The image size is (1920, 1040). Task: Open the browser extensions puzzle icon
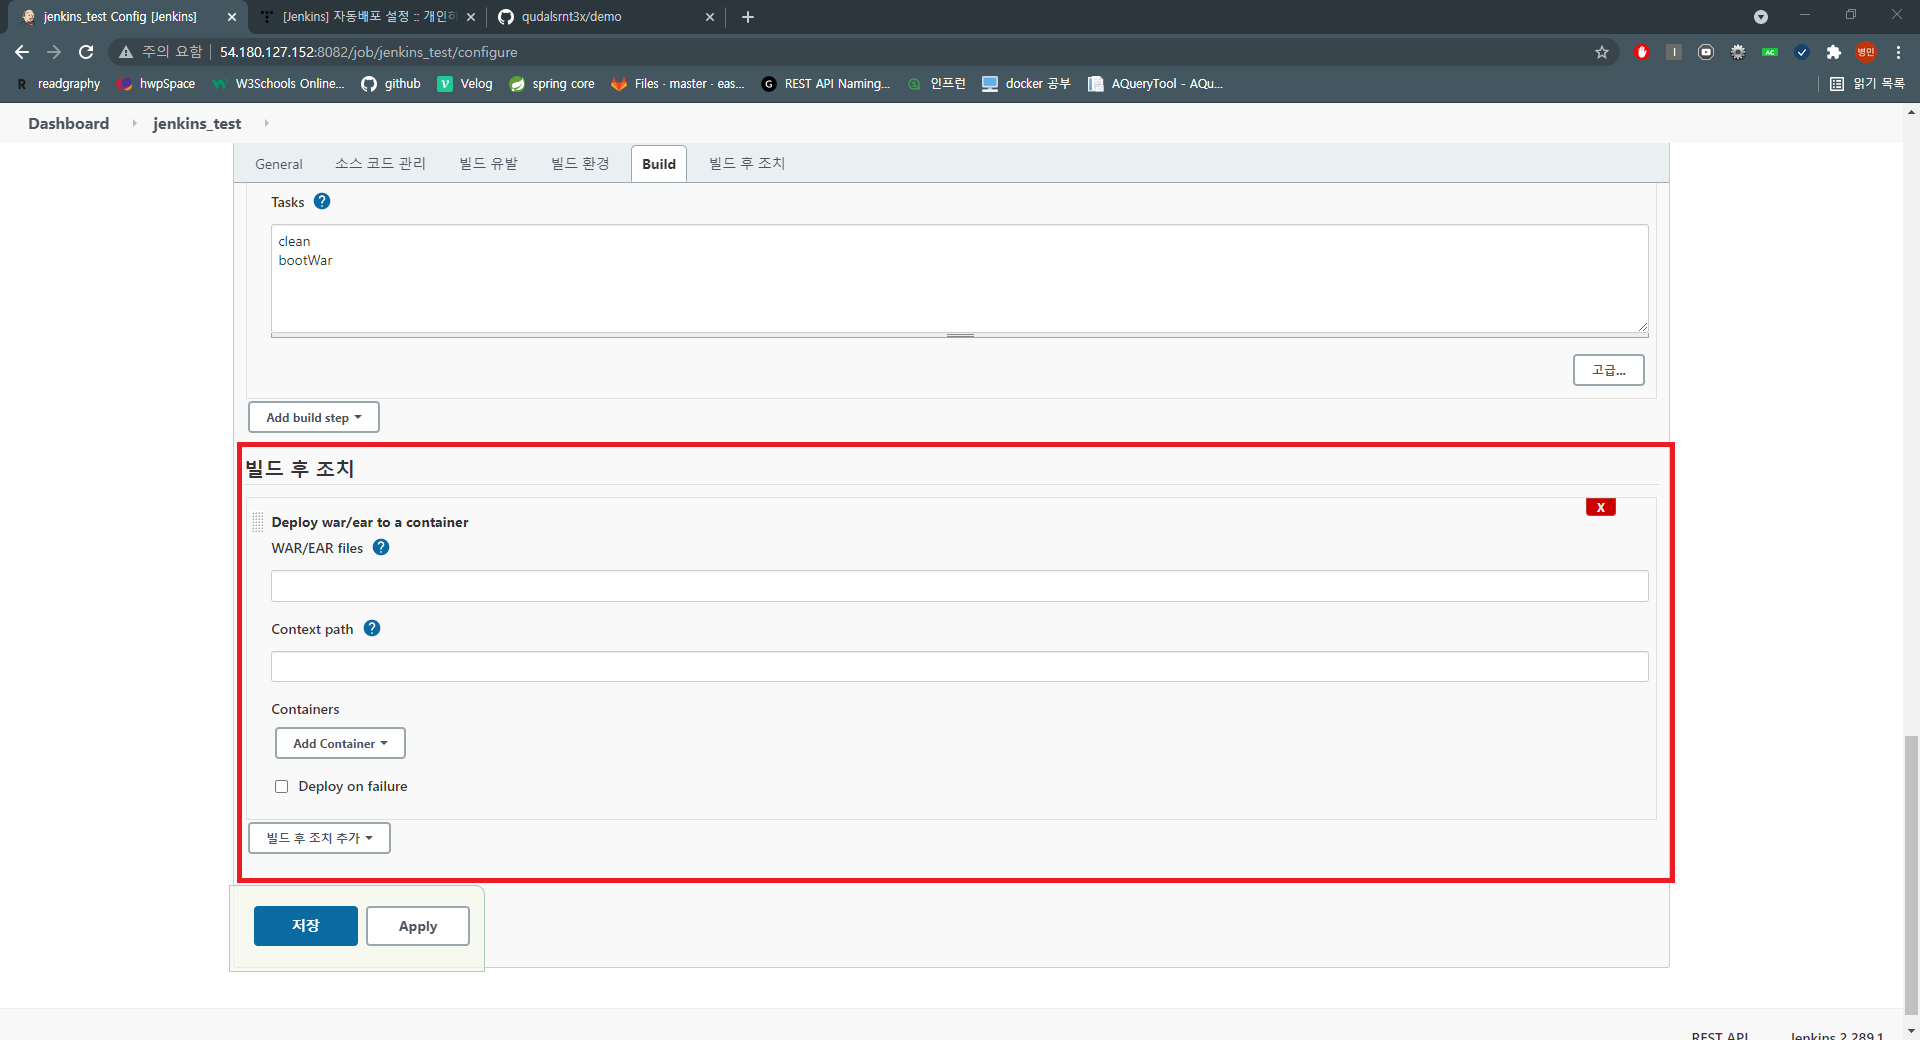pyautogui.click(x=1834, y=52)
